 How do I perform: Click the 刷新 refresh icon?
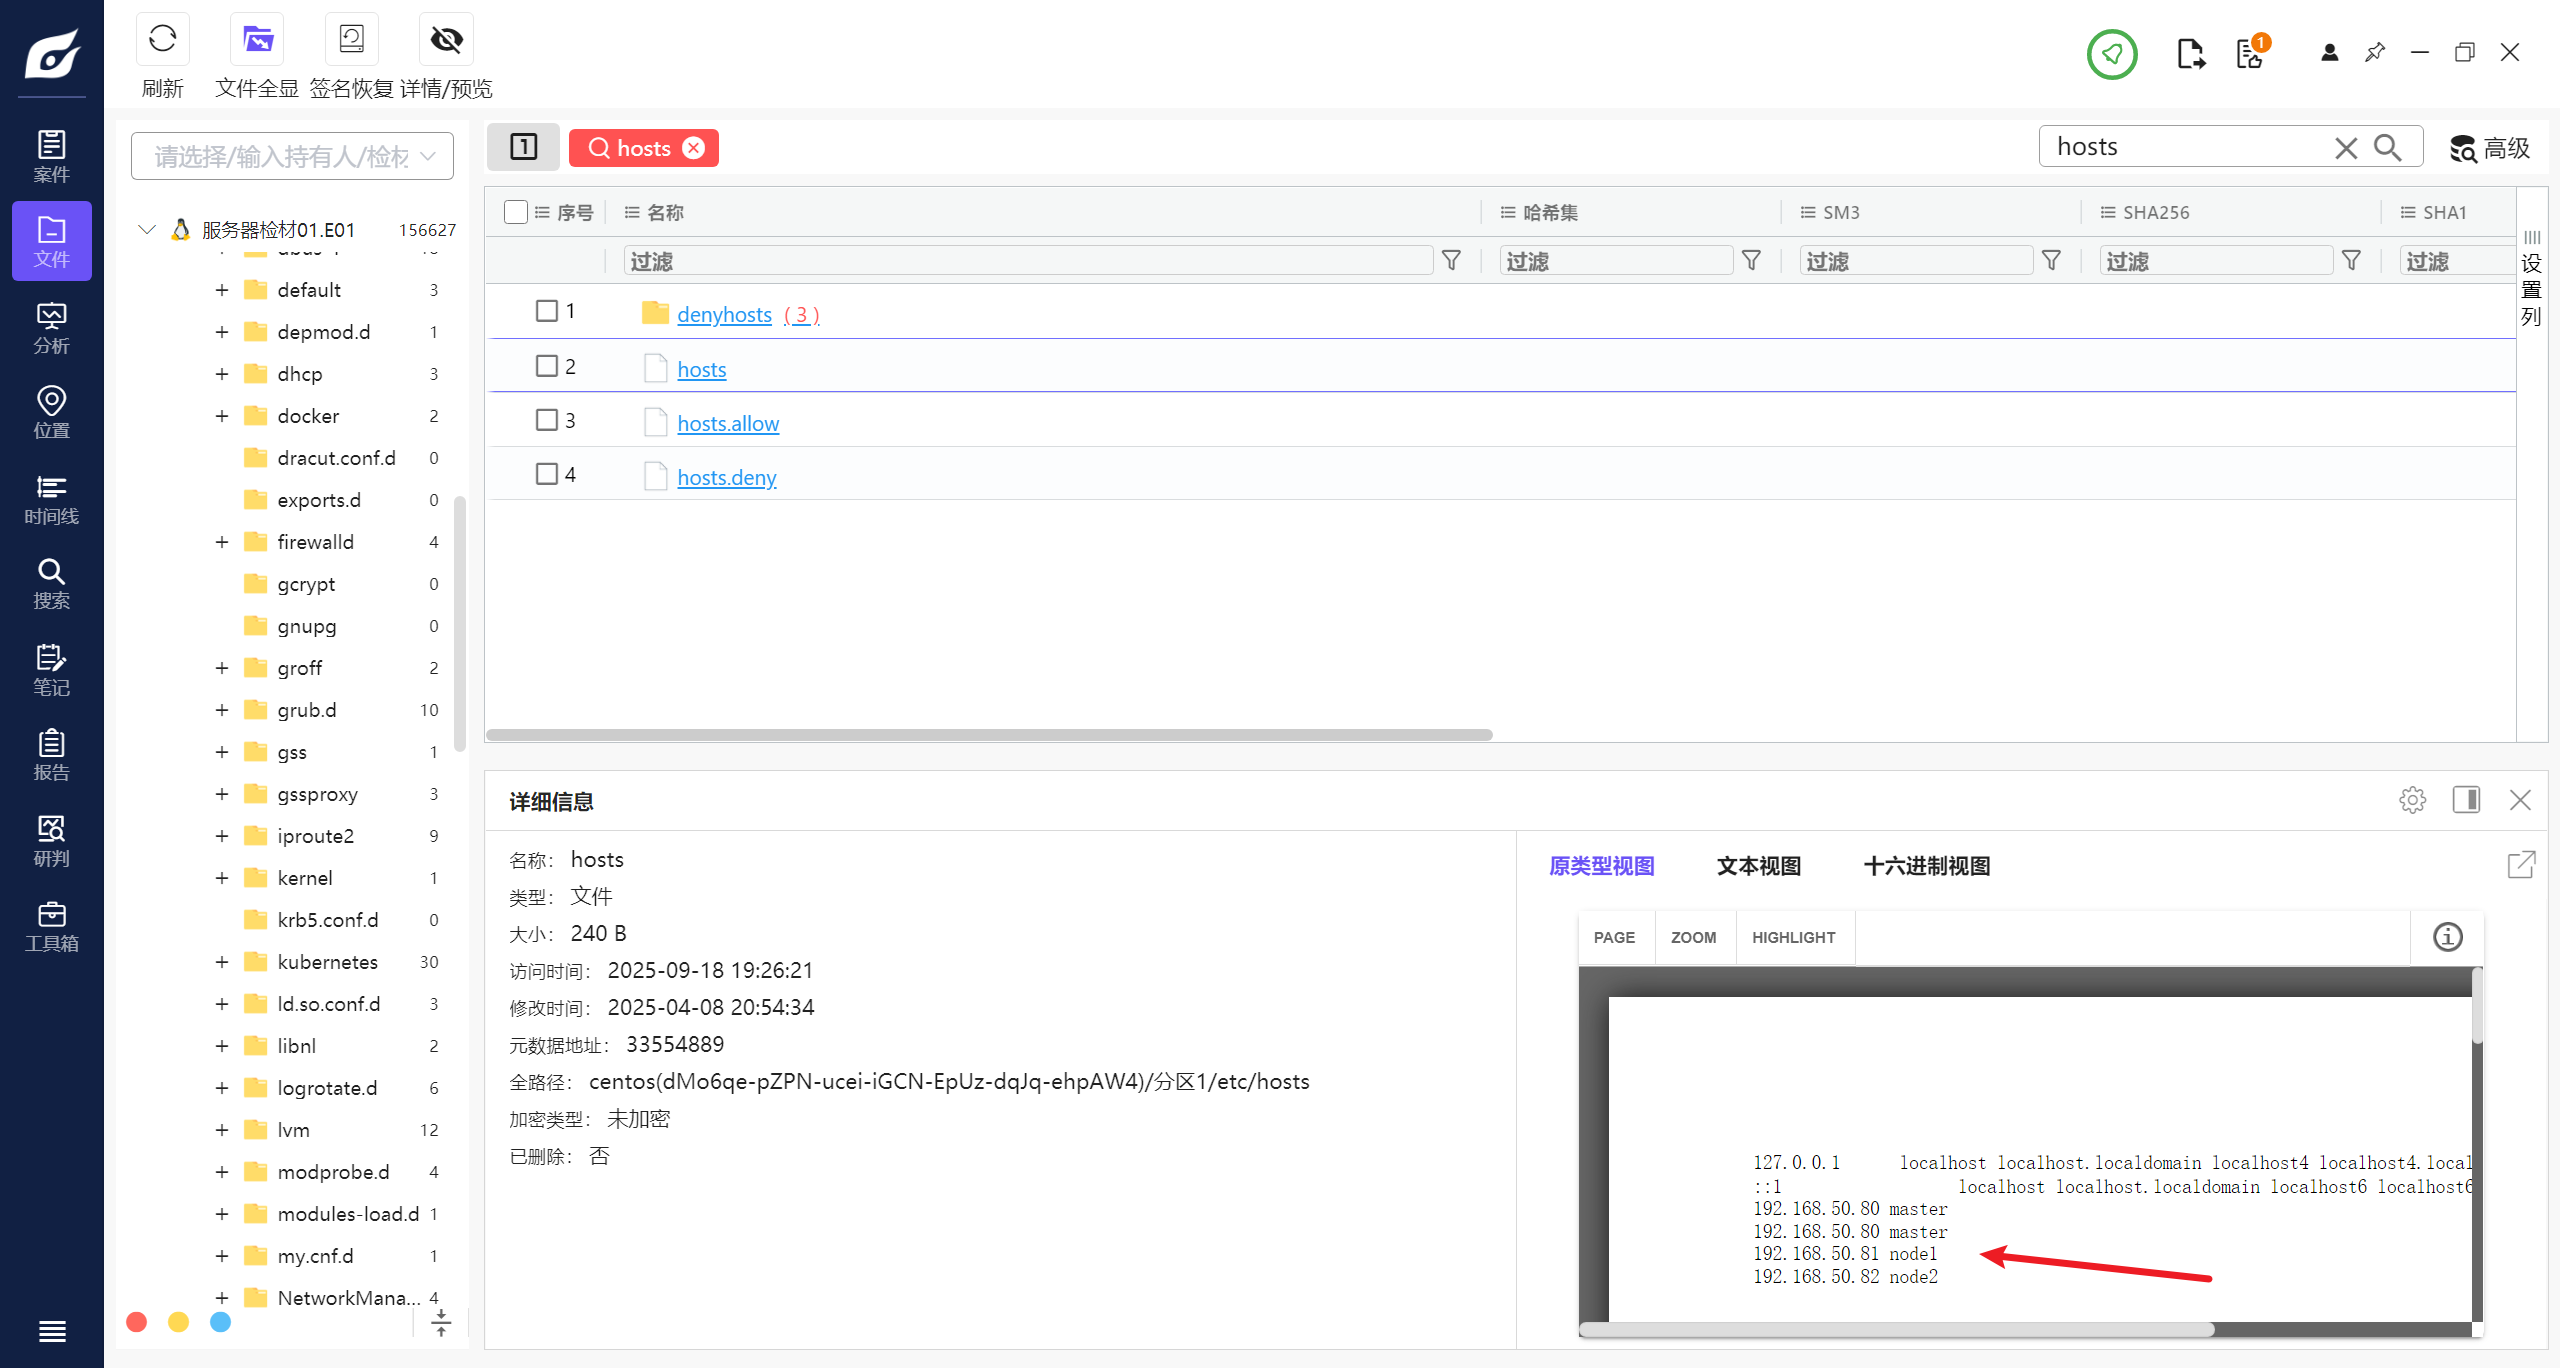coord(162,40)
